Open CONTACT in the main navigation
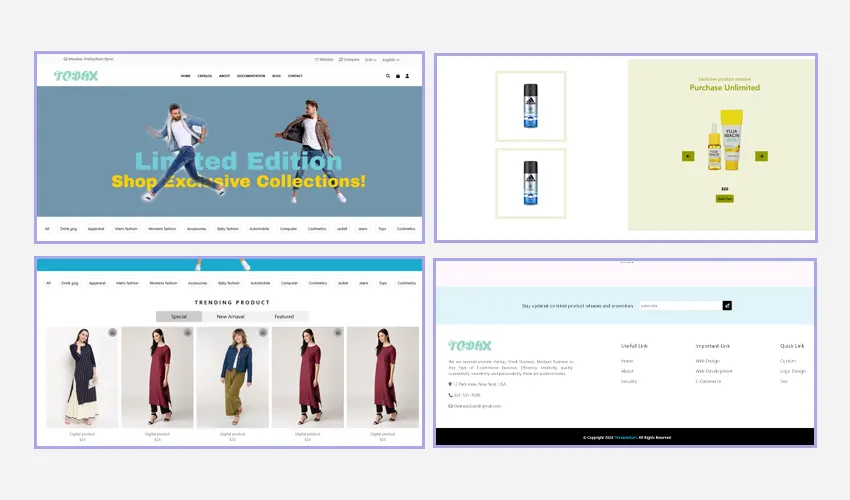The image size is (850, 500). (x=295, y=76)
